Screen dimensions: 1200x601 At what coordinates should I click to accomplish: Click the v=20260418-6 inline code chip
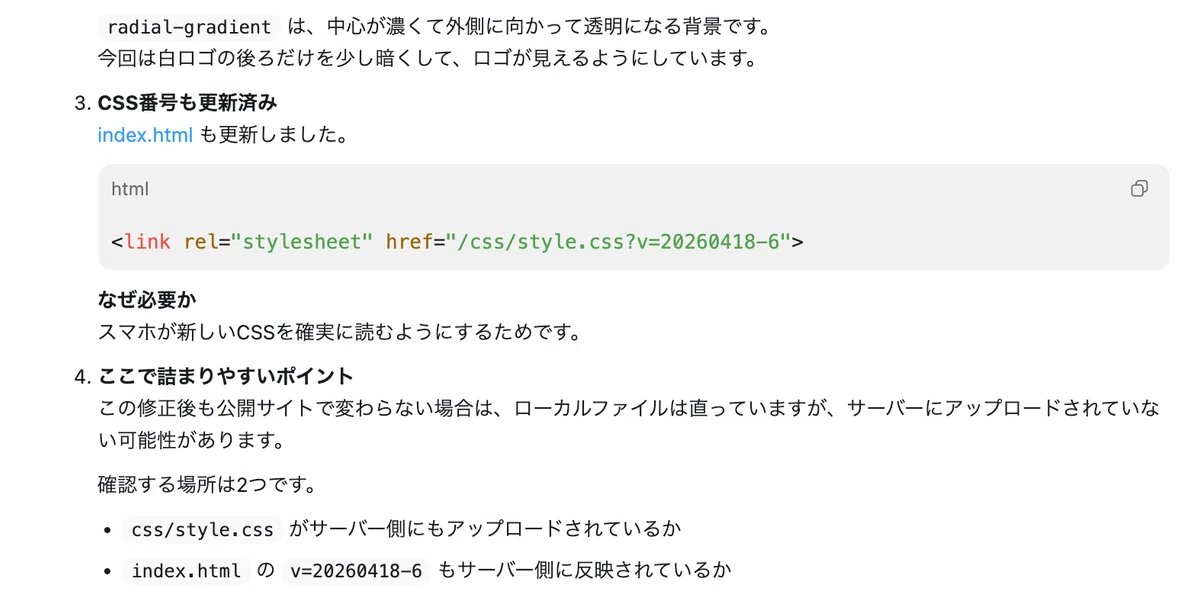coord(355,571)
